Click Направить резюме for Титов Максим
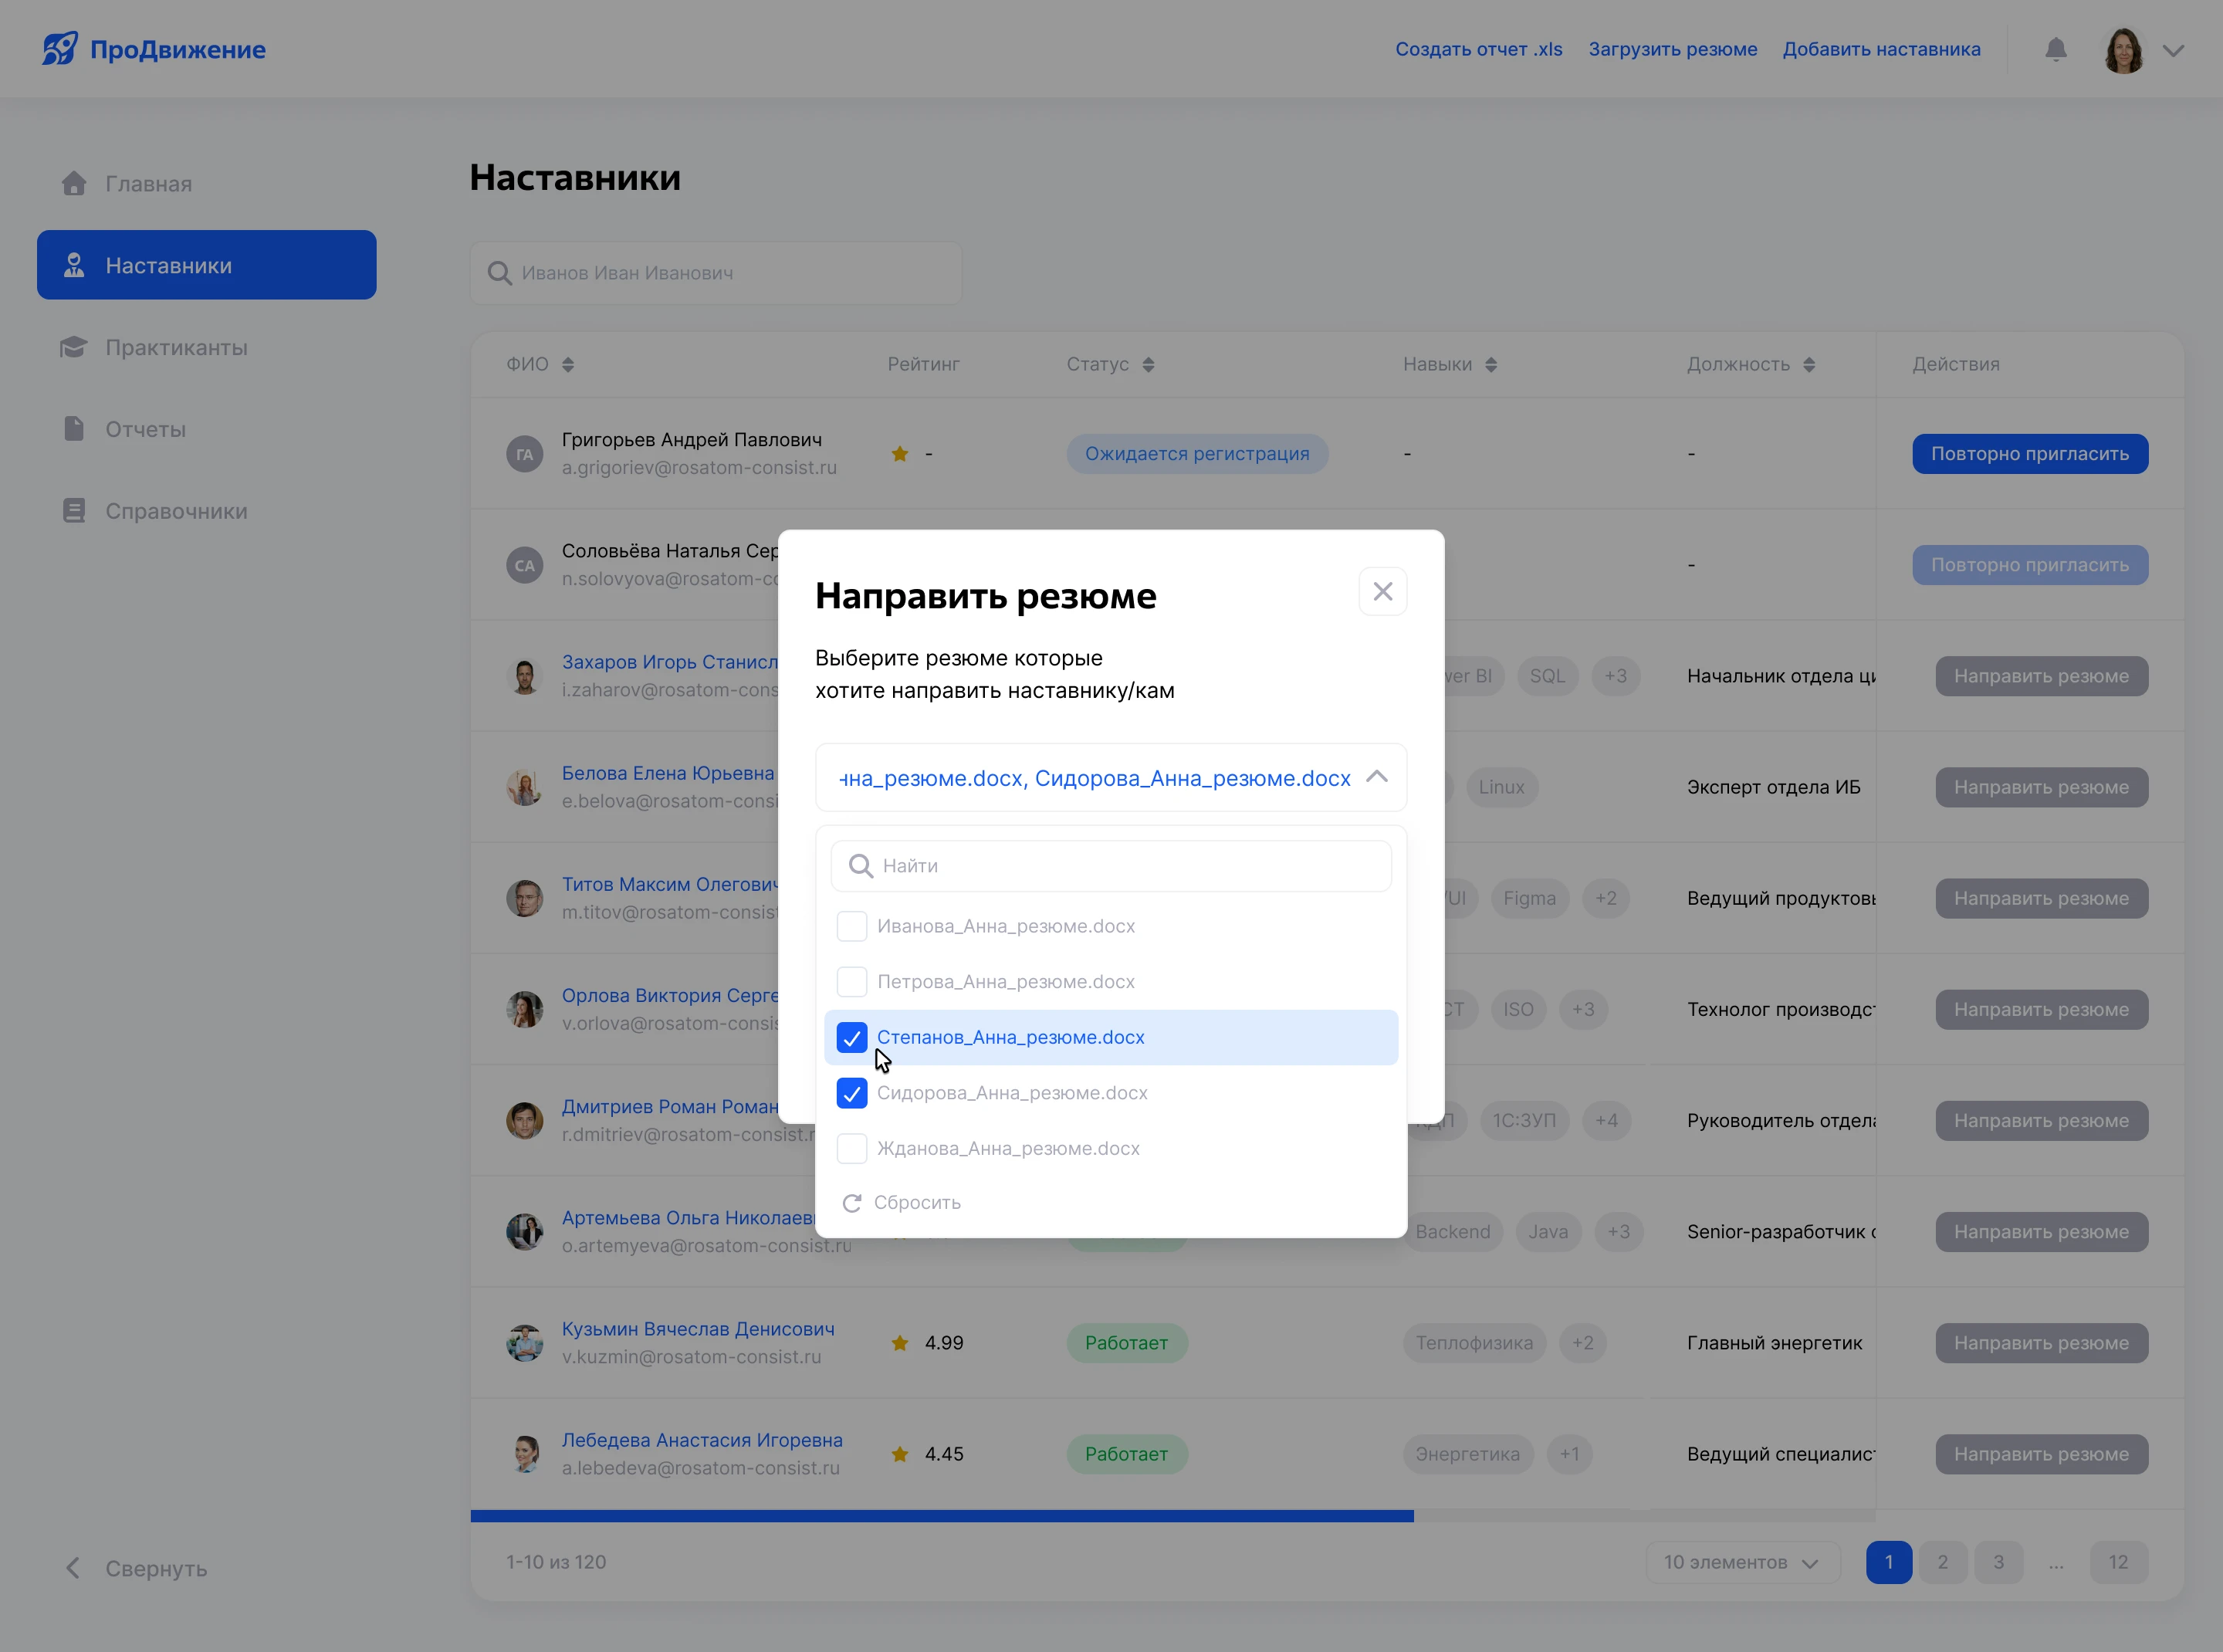Image resolution: width=2223 pixels, height=1652 pixels. click(x=2041, y=898)
